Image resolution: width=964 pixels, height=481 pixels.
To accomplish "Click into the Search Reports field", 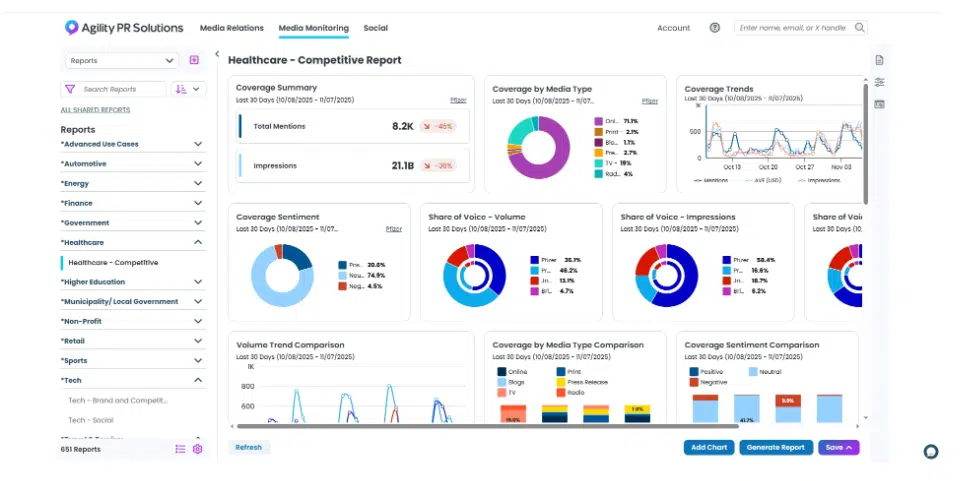I will click(x=122, y=89).
